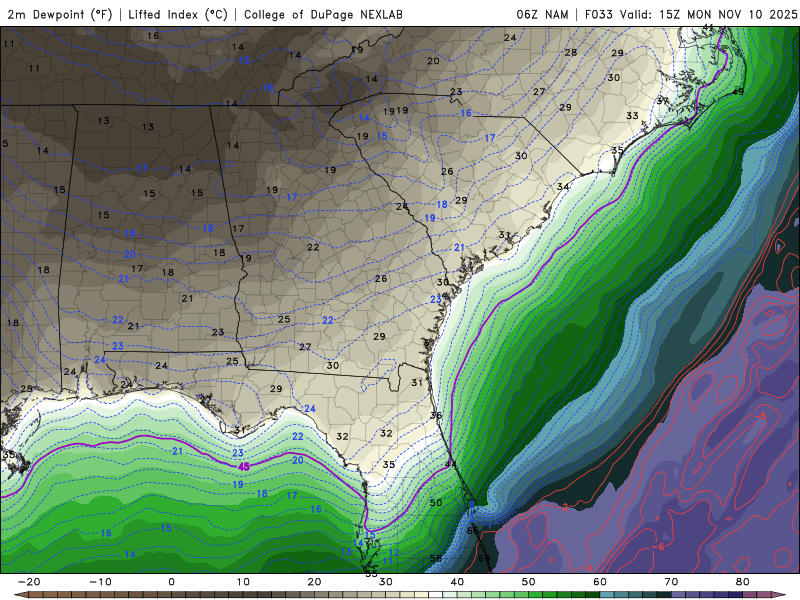This screenshot has width=800, height=600.
Task: Click the right arrow end of color bar
Action: pyautogui.click(x=781, y=595)
